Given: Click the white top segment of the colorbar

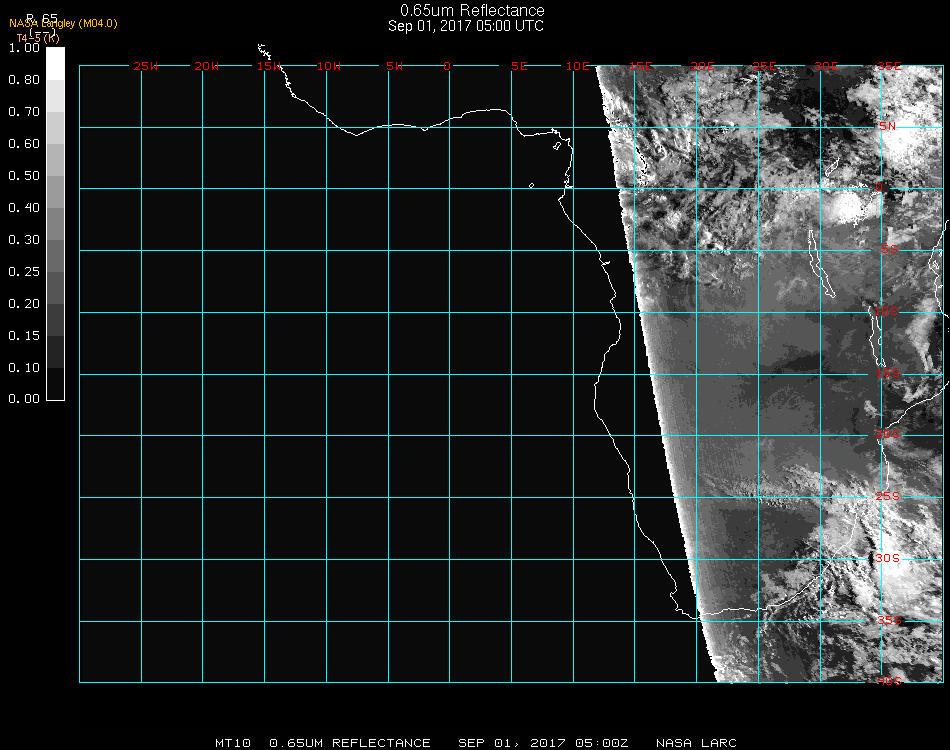Looking at the screenshot, I should [x=55, y=64].
